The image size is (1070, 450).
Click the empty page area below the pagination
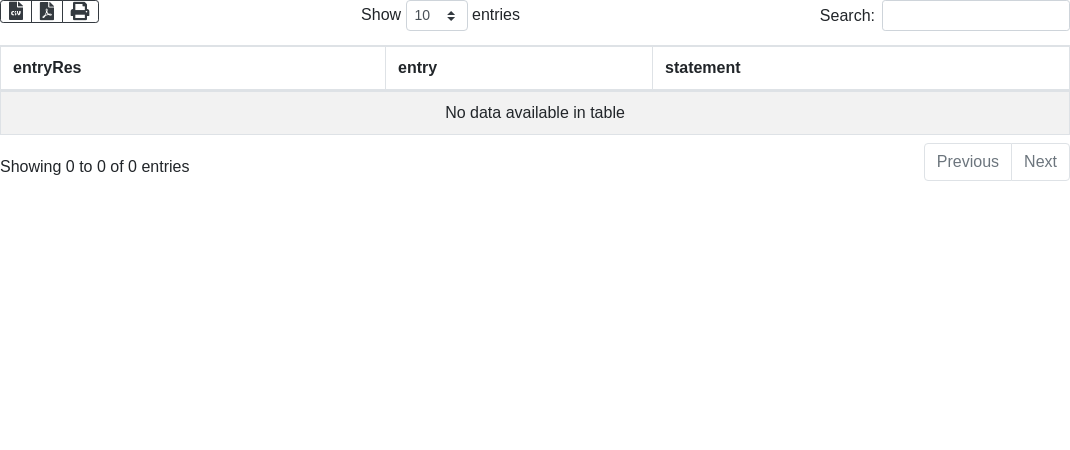coord(535,320)
